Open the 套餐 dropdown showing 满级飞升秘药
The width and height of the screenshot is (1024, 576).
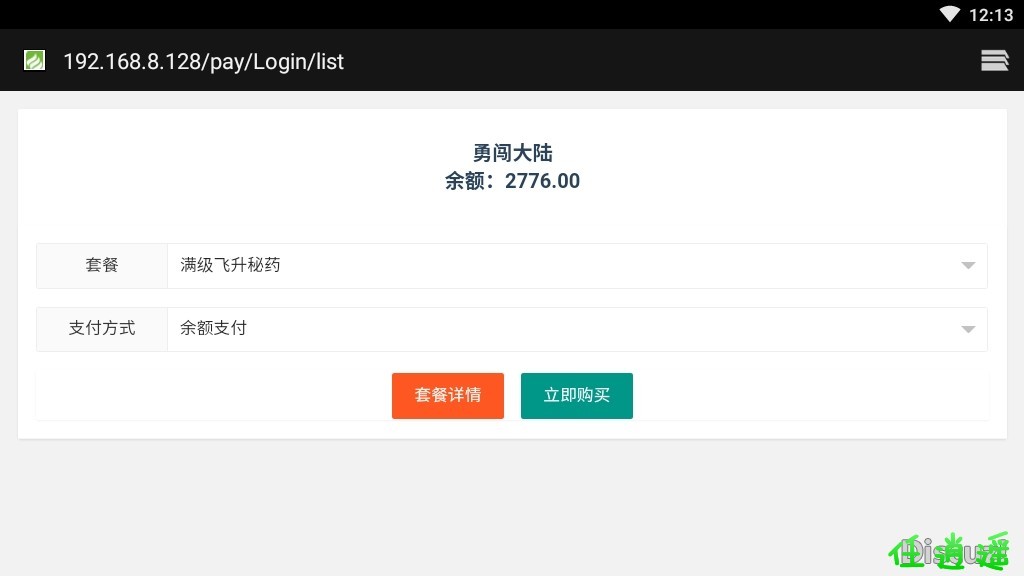577,266
